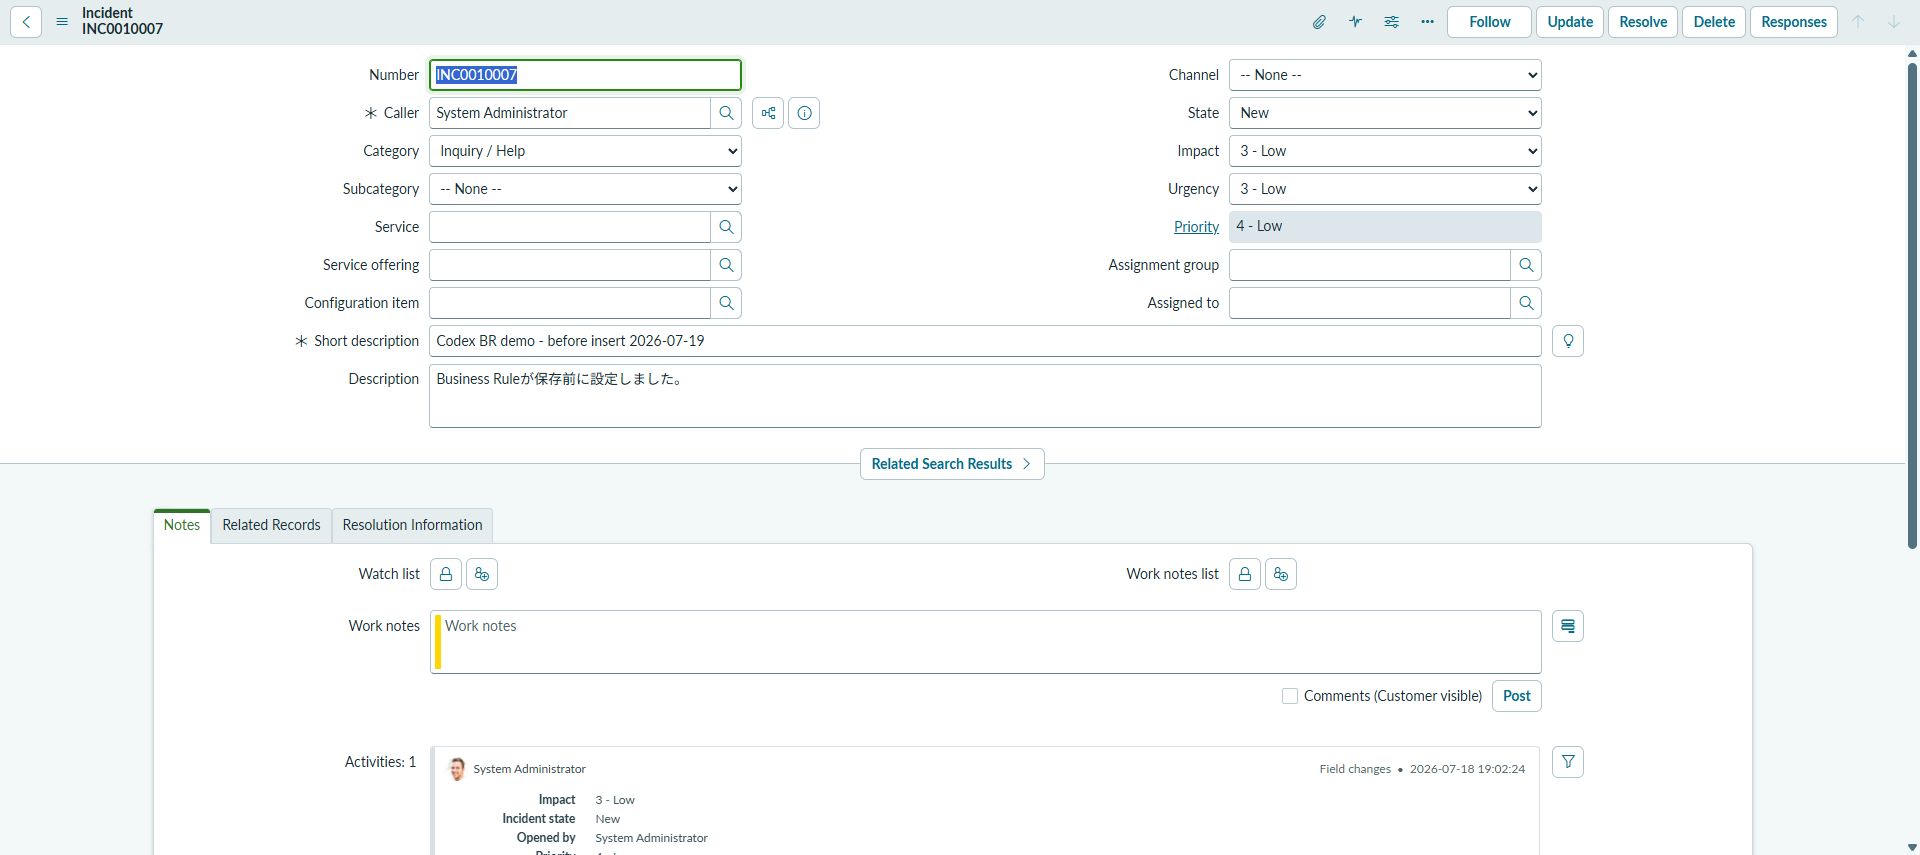
Task: Click the 'Field changes' activity text
Action: pyautogui.click(x=1355, y=769)
